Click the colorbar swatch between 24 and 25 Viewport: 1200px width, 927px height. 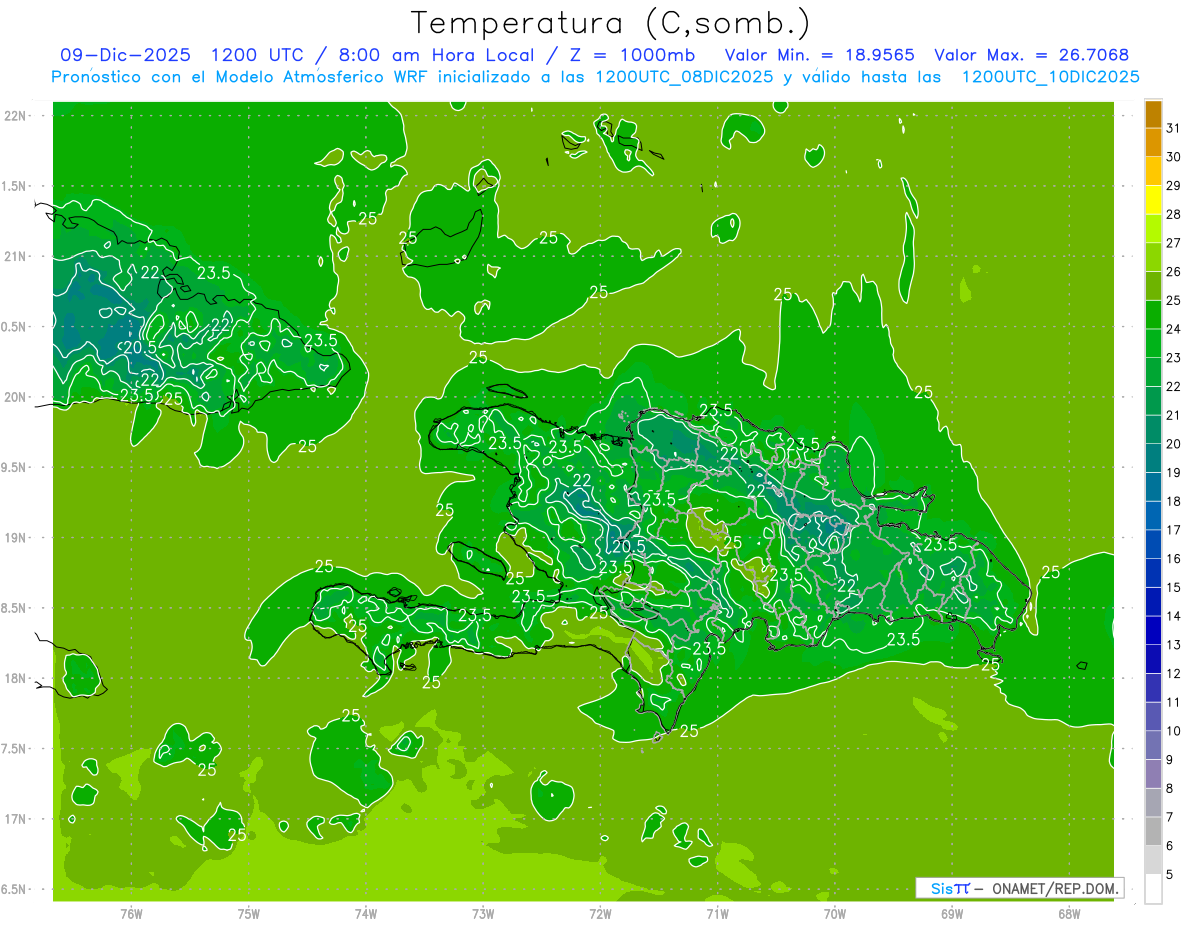click(x=1153, y=314)
